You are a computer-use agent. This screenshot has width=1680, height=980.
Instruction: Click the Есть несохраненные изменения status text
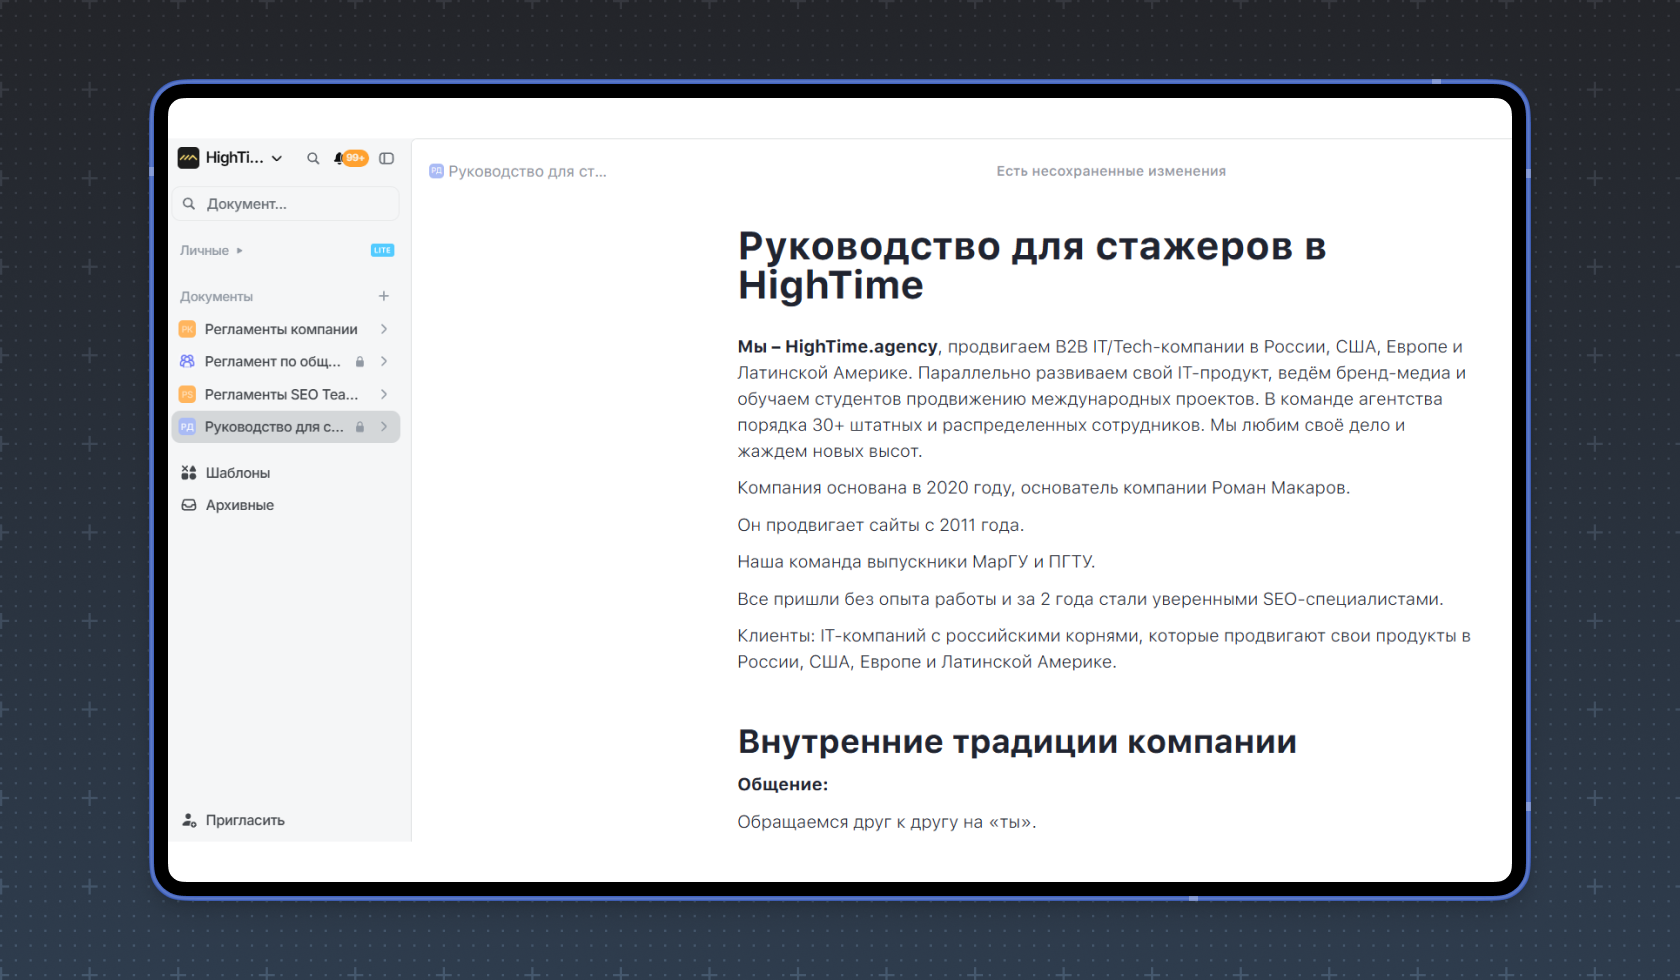(1110, 171)
